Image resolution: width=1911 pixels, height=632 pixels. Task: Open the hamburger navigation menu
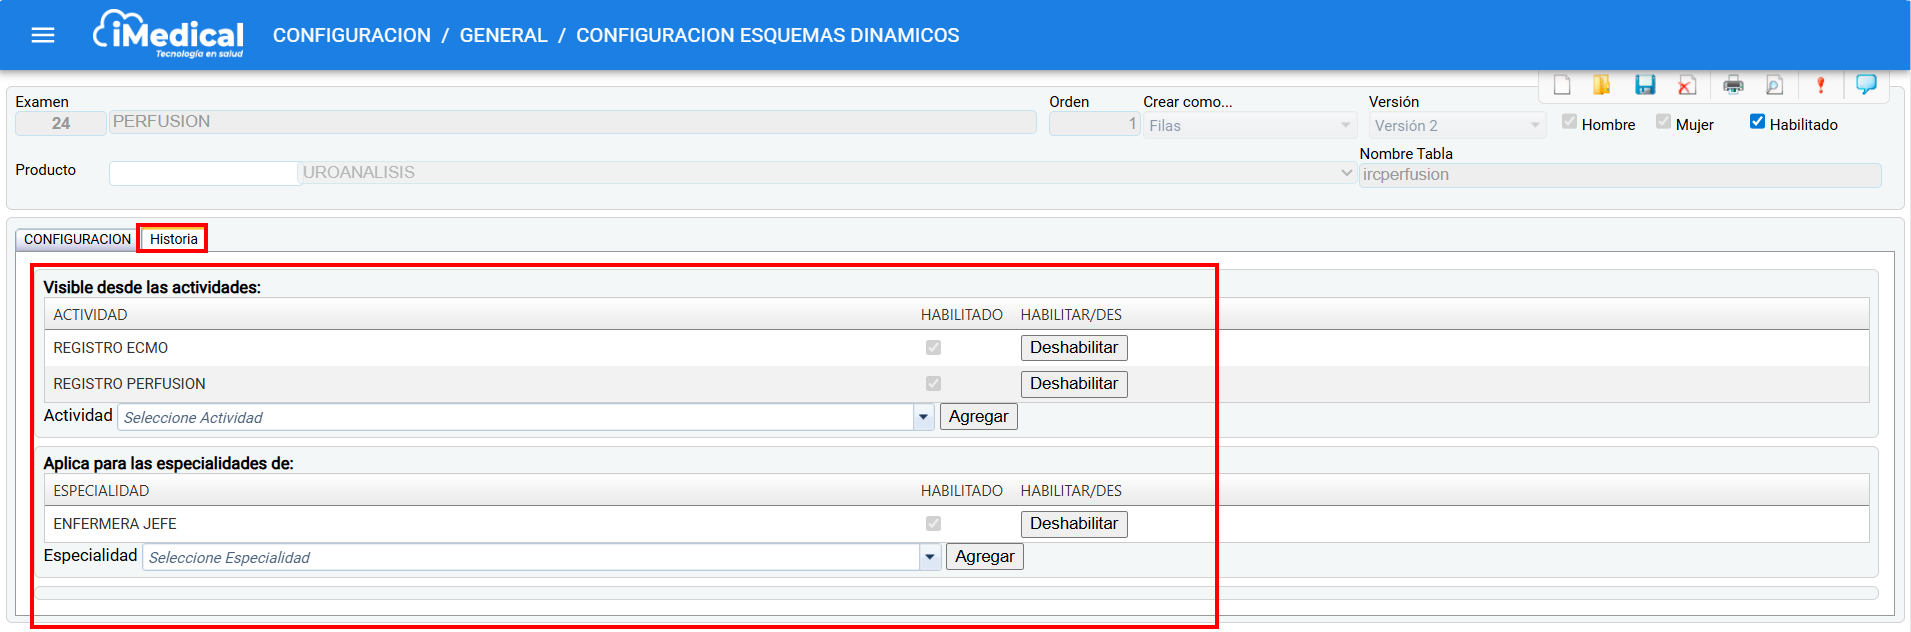point(43,36)
